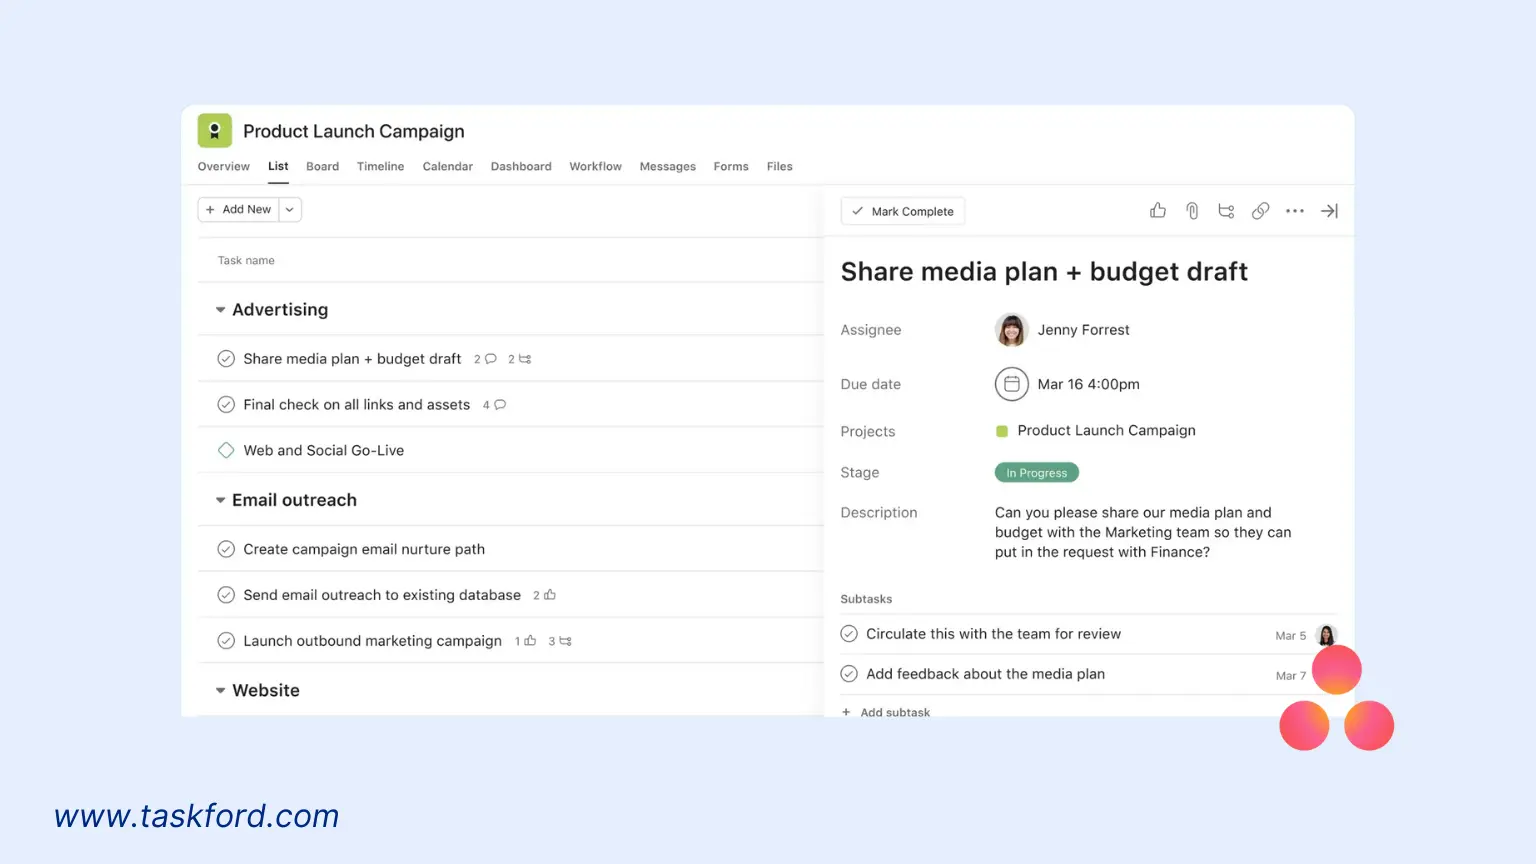
Task: Open the Timeline tab
Action: (380, 167)
